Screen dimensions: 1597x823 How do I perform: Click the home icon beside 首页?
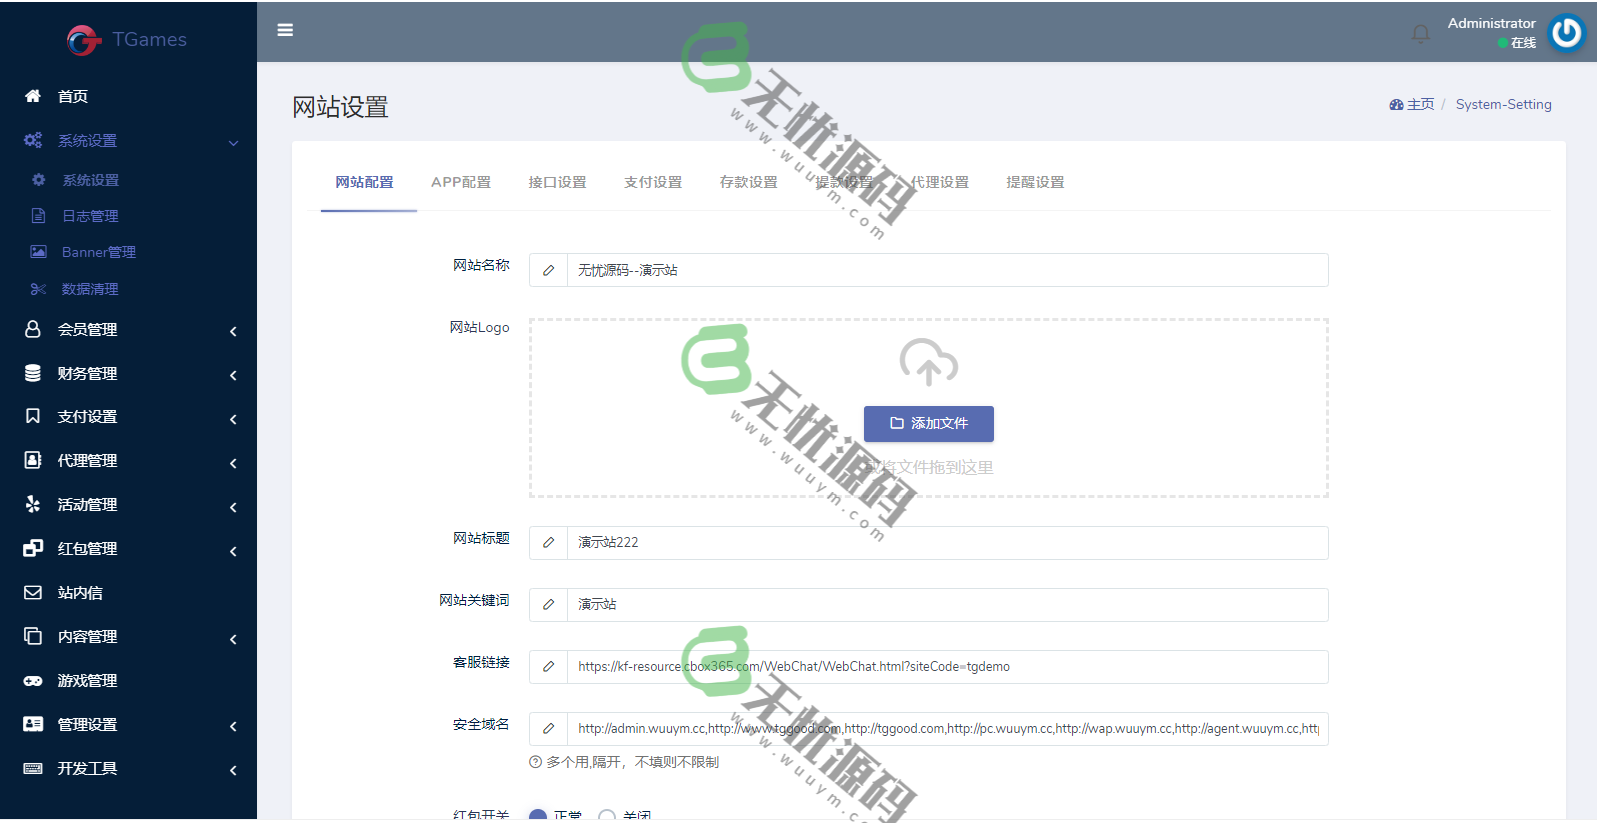[33, 96]
